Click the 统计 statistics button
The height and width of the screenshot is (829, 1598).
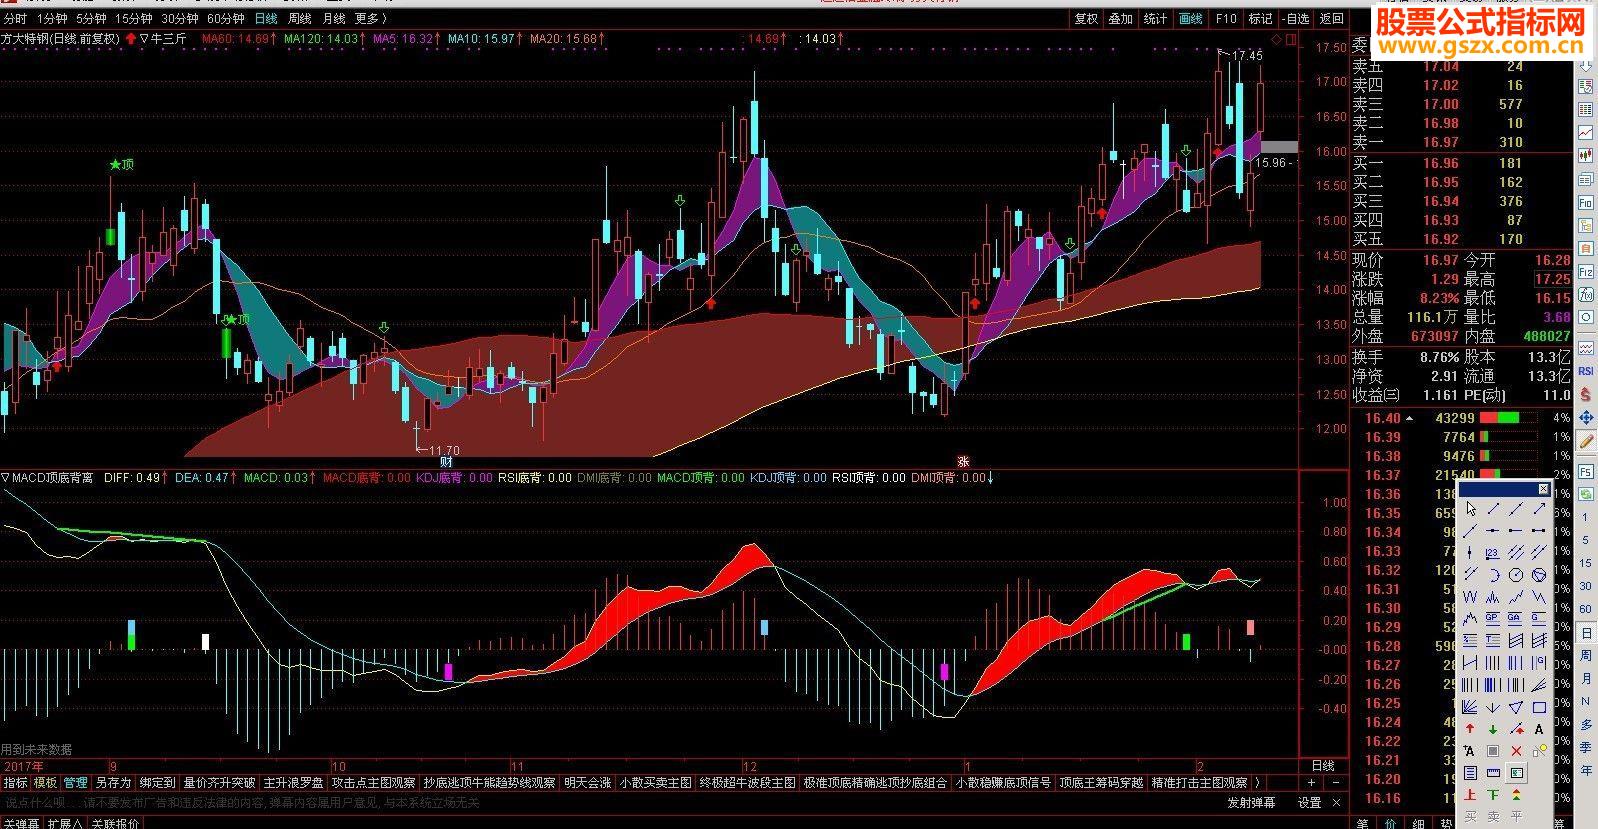pos(1156,18)
